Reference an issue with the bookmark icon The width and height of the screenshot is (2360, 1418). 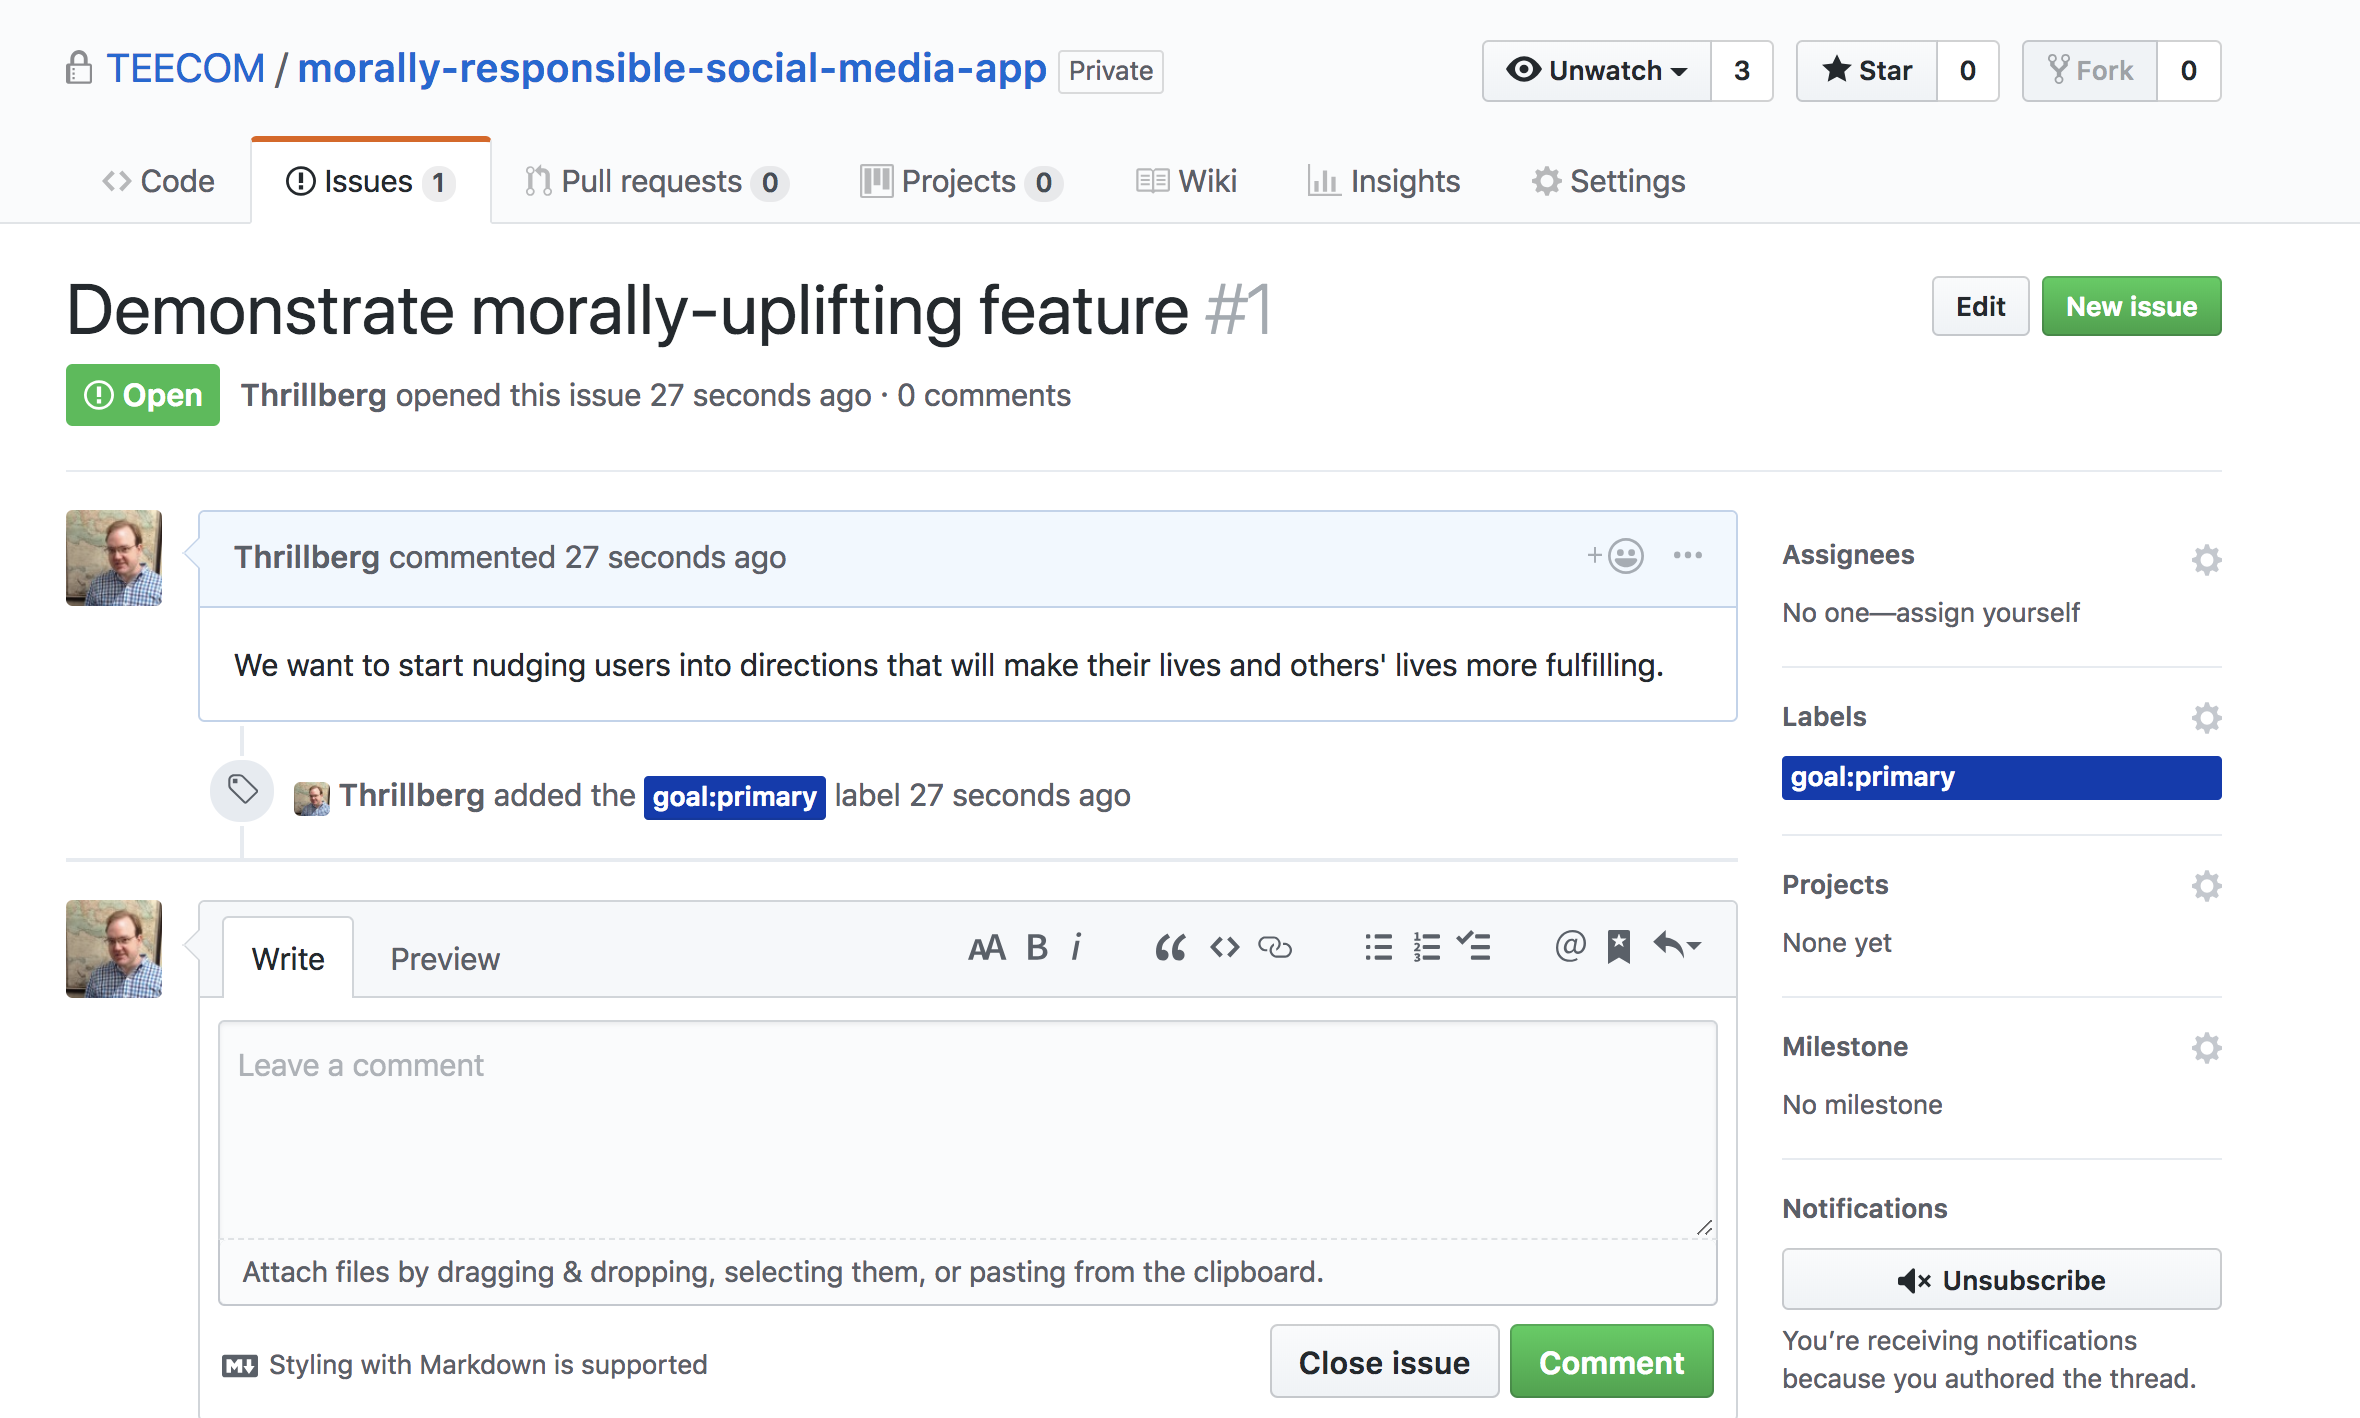1619,947
